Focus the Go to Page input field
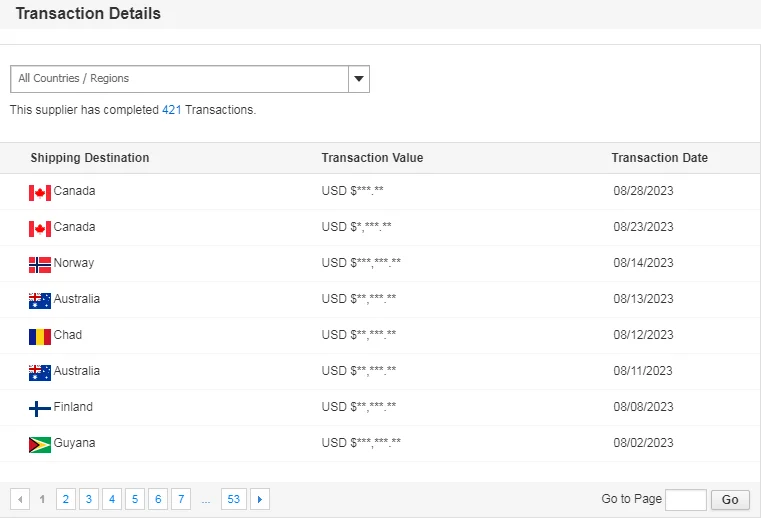Image resolution: width=761 pixels, height=518 pixels. (685, 500)
